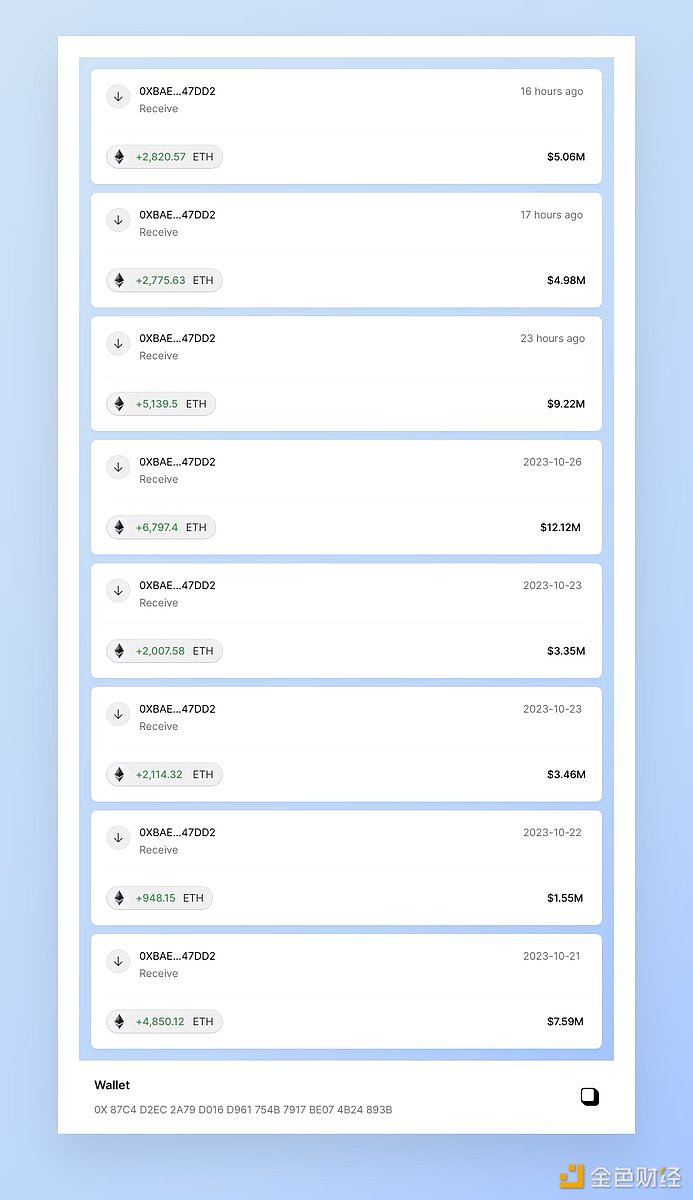The image size is (693, 1200).
Task: Click receive arrow icon for 2023-10-26 transaction
Action: tap(119, 467)
